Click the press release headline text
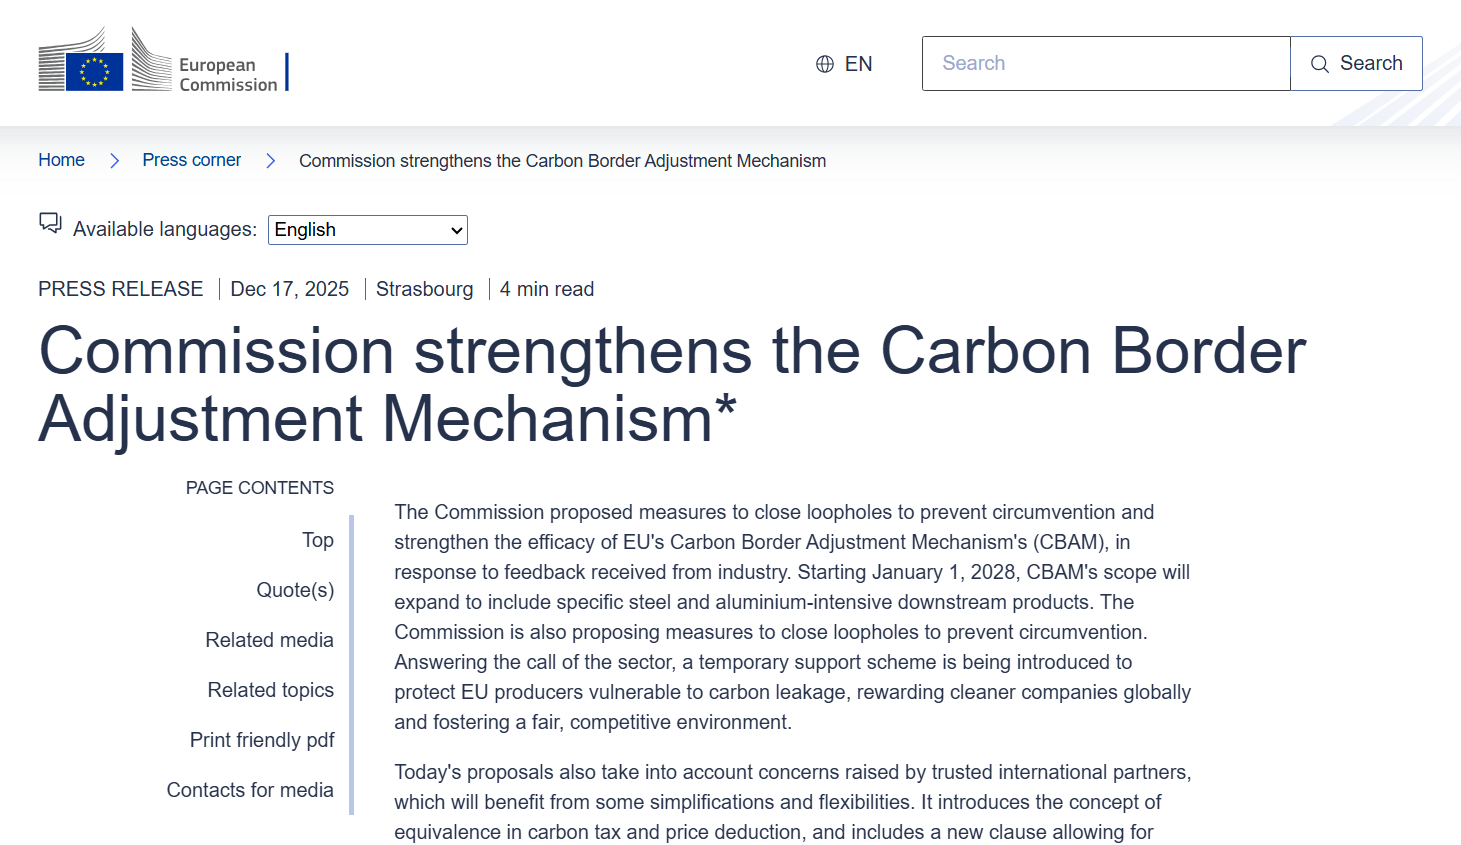This screenshot has height=845, width=1461. 672,384
